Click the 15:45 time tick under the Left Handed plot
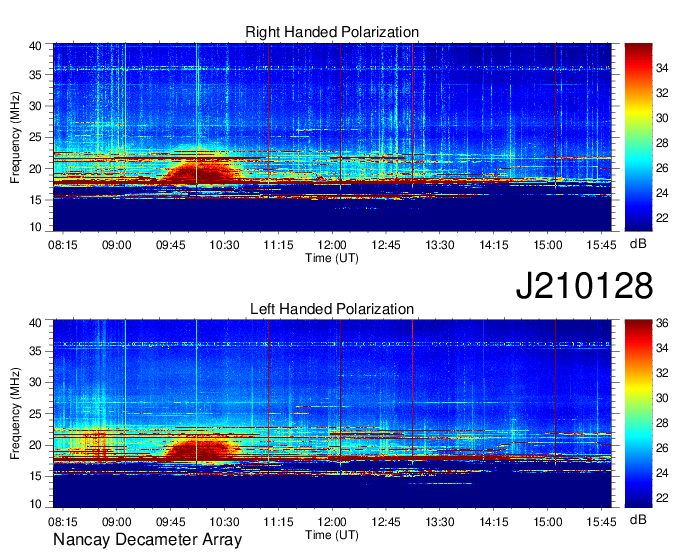The image size is (680, 552). [x=602, y=522]
